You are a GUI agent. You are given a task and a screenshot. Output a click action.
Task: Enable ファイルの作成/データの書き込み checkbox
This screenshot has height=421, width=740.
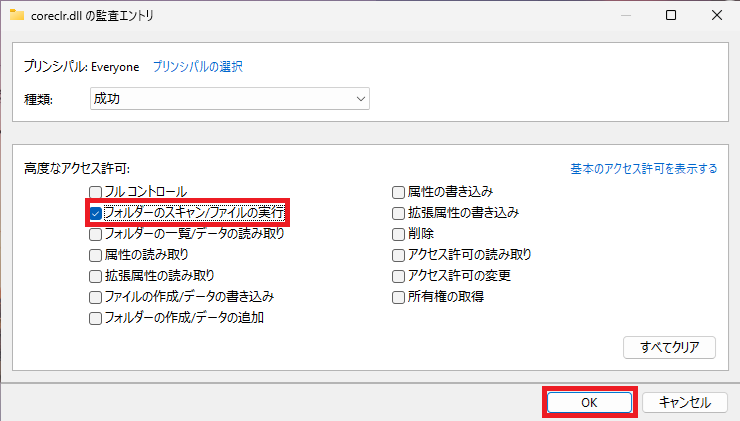coord(95,297)
